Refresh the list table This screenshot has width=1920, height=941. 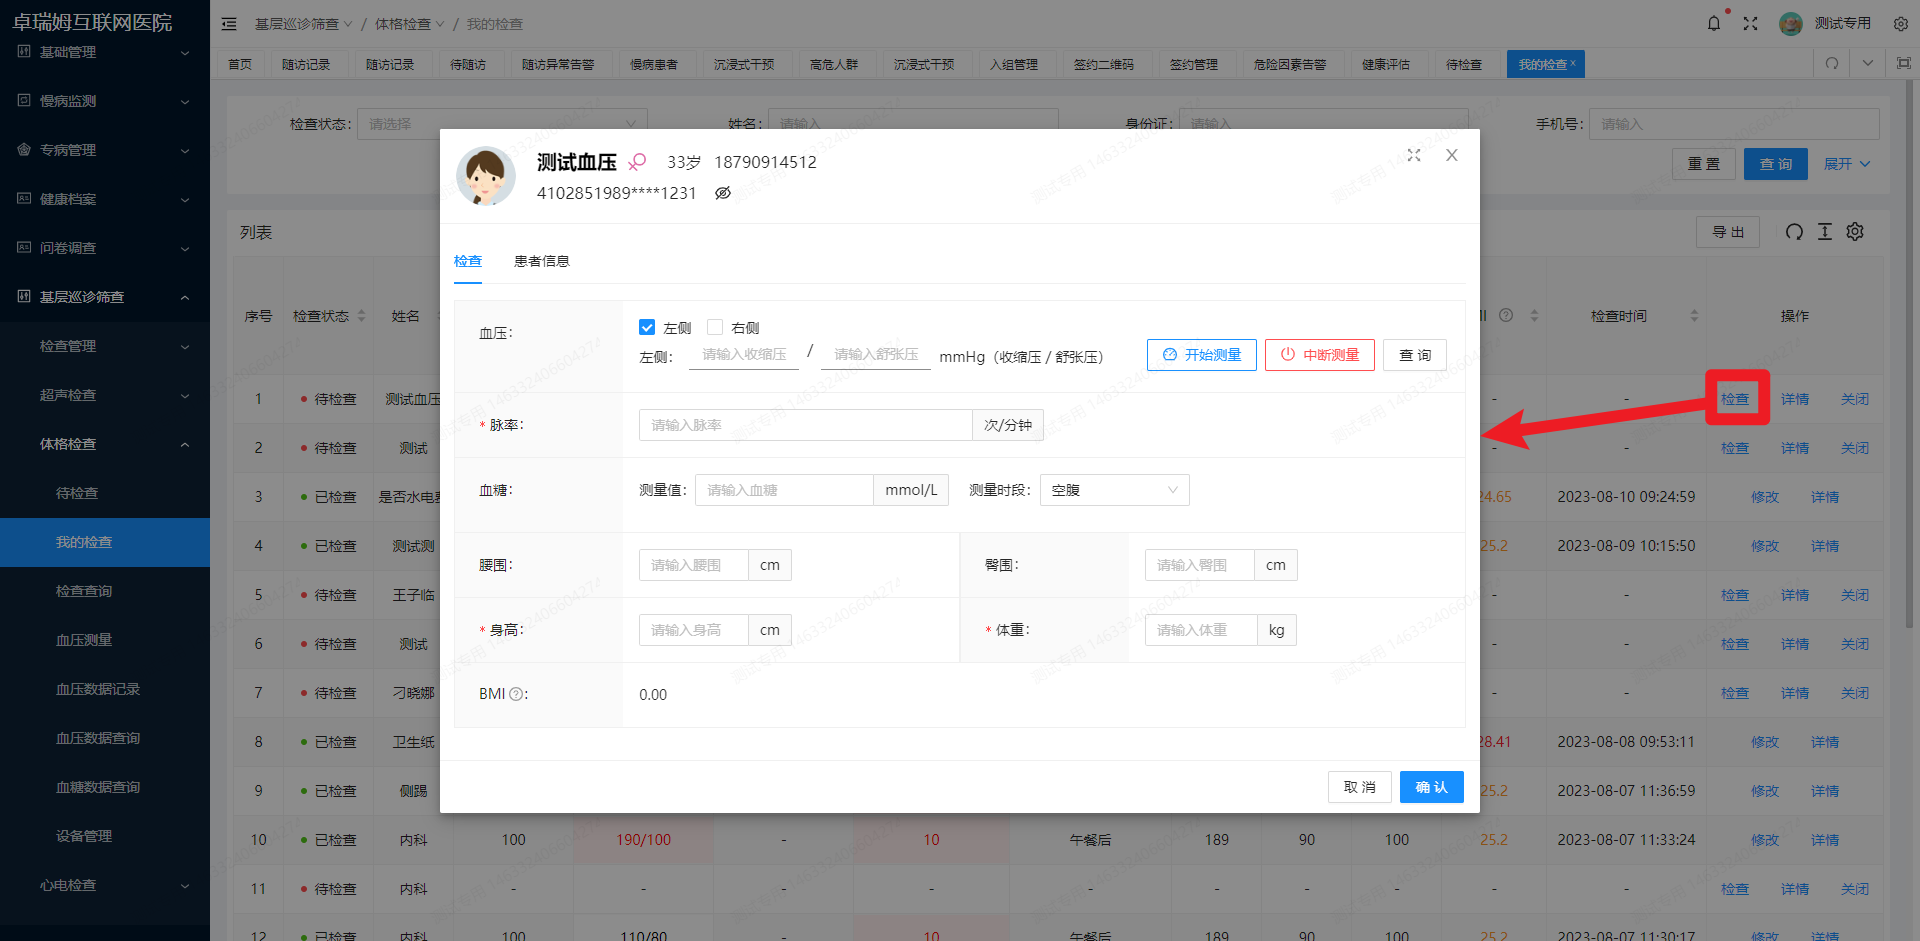[x=1794, y=232]
